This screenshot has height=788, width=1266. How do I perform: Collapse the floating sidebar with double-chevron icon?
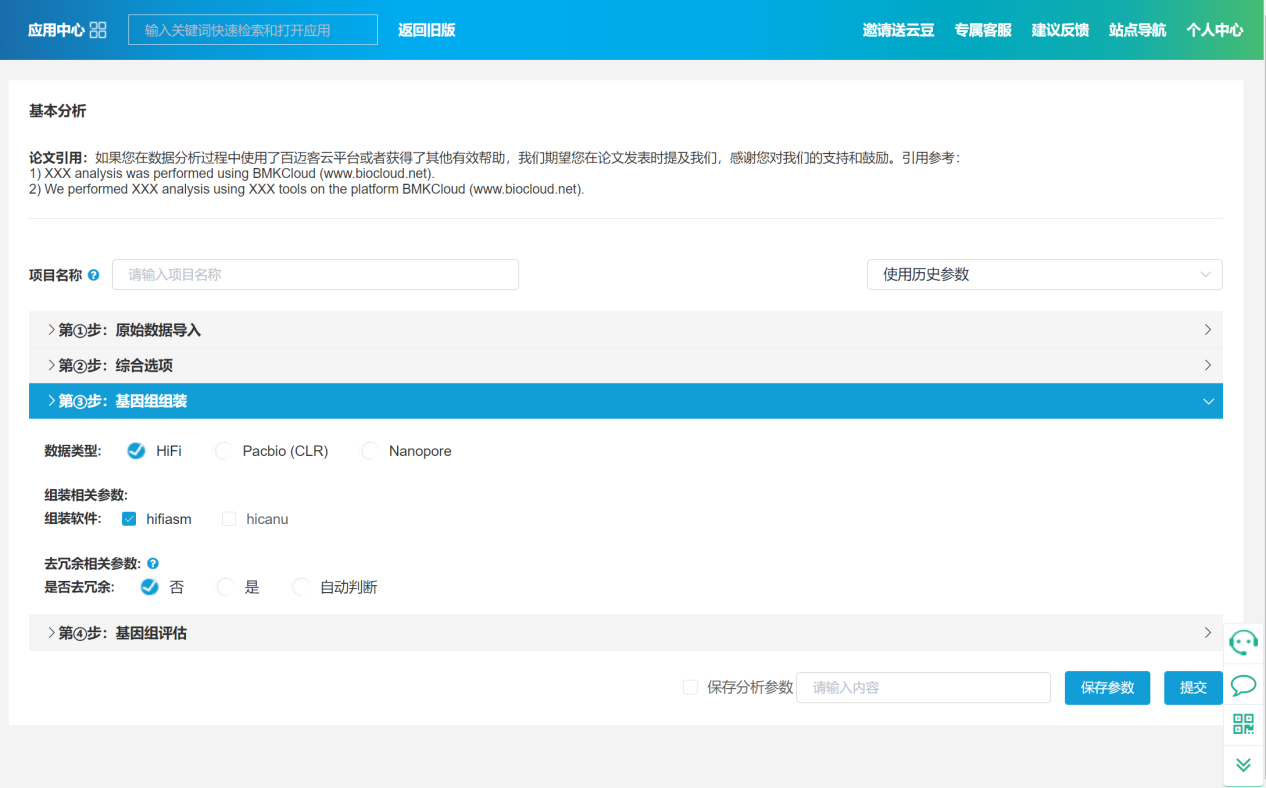1243,765
